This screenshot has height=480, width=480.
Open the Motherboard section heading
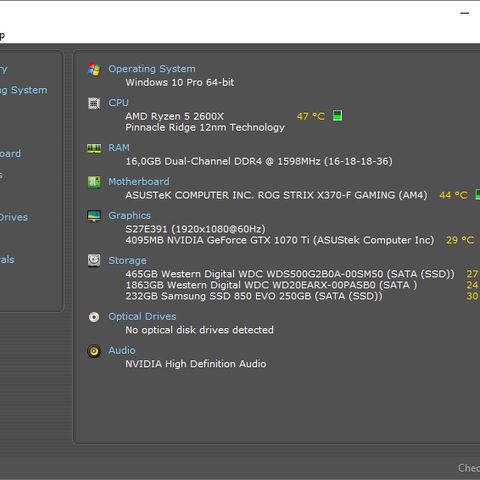click(x=139, y=182)
